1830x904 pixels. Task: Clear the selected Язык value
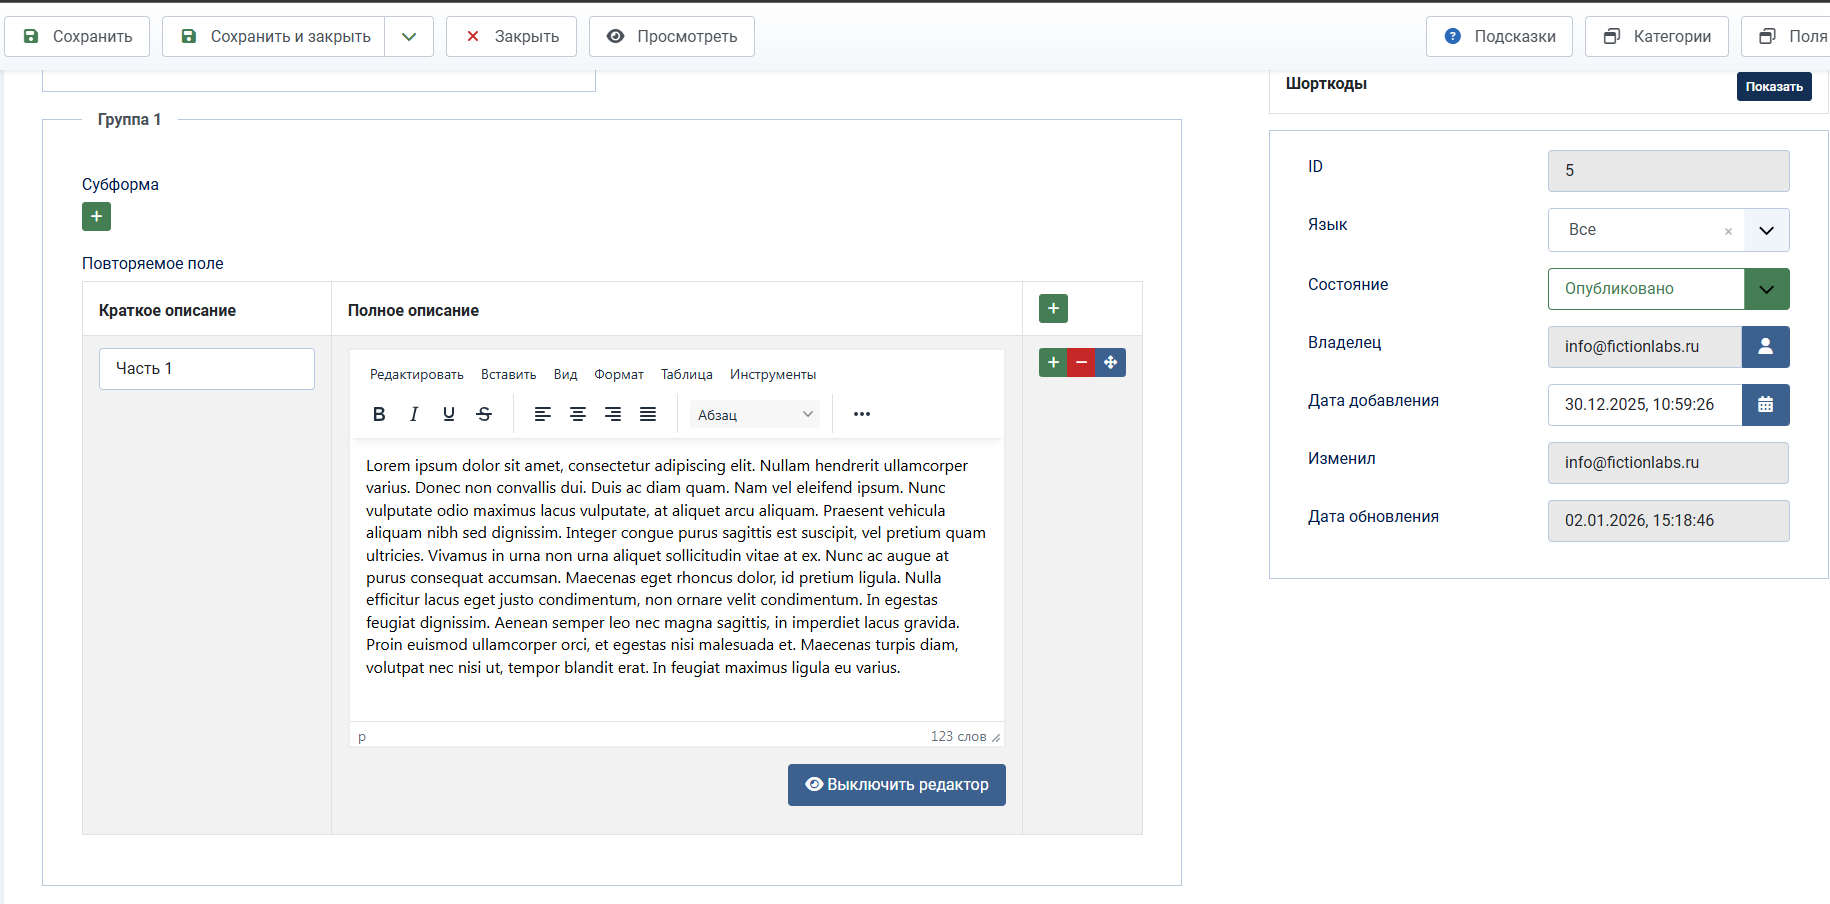[x=1728, y=231]
